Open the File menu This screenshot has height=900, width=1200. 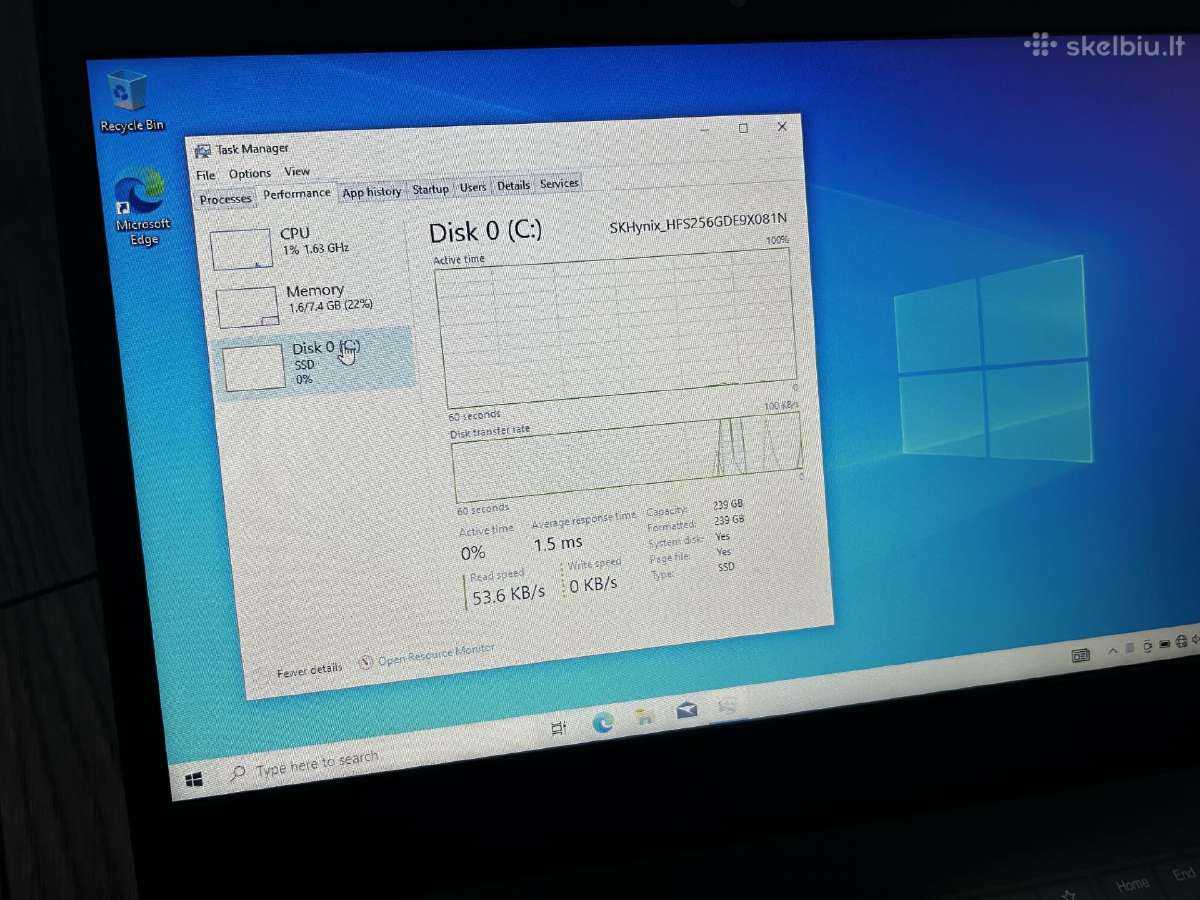[206, 175]
